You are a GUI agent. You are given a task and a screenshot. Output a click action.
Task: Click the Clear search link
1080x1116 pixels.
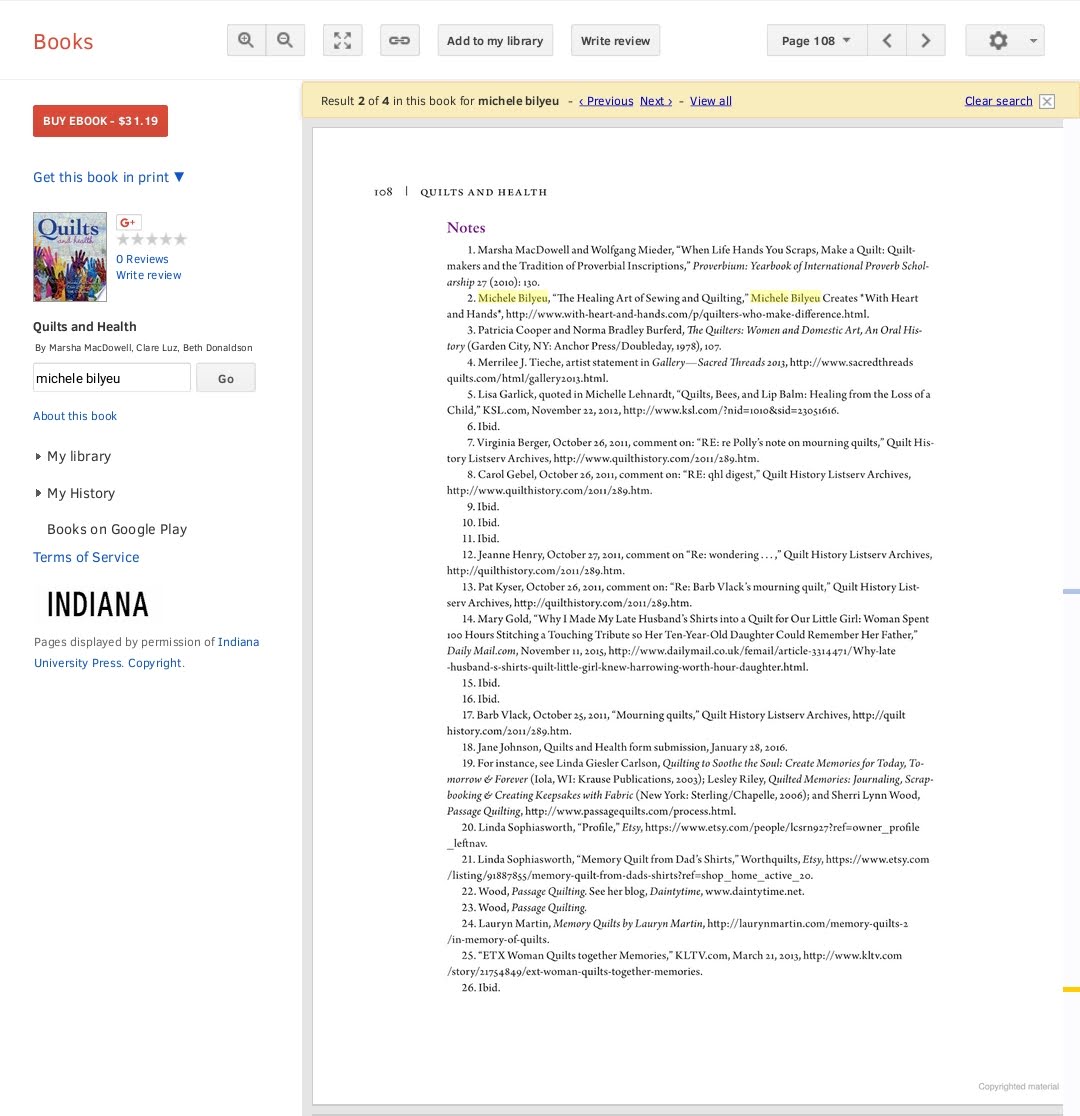(x=998, y=101)
